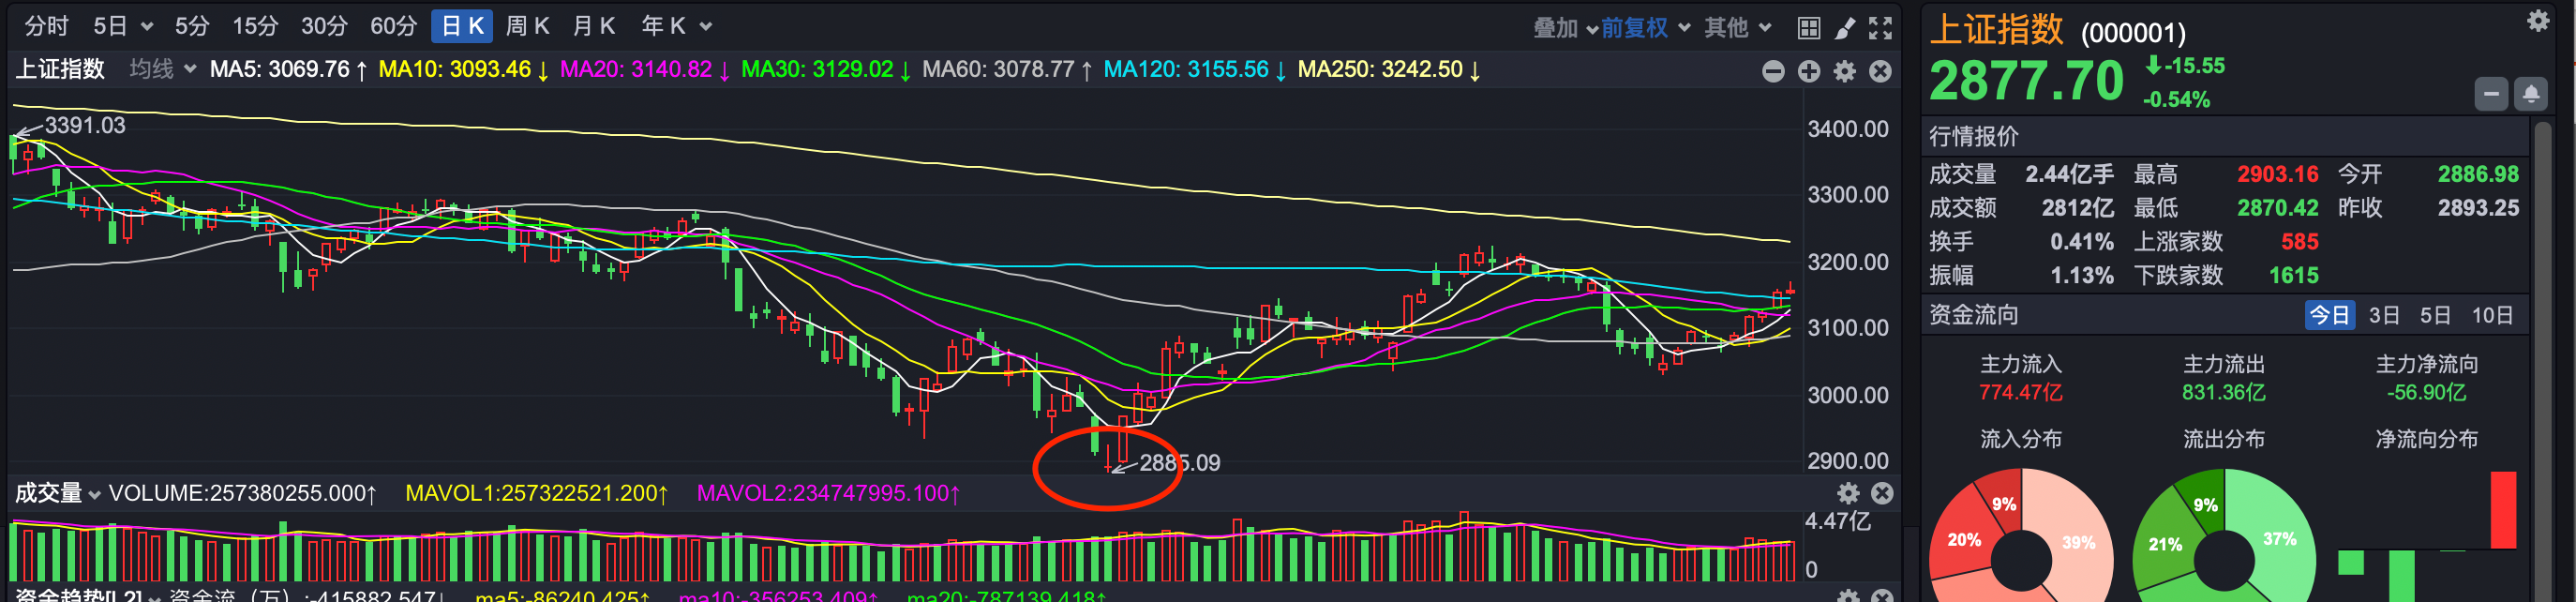Click the MA5: 3069.76 label
This screenshot has width=2576, height=602.
click(x=288, y=70)
